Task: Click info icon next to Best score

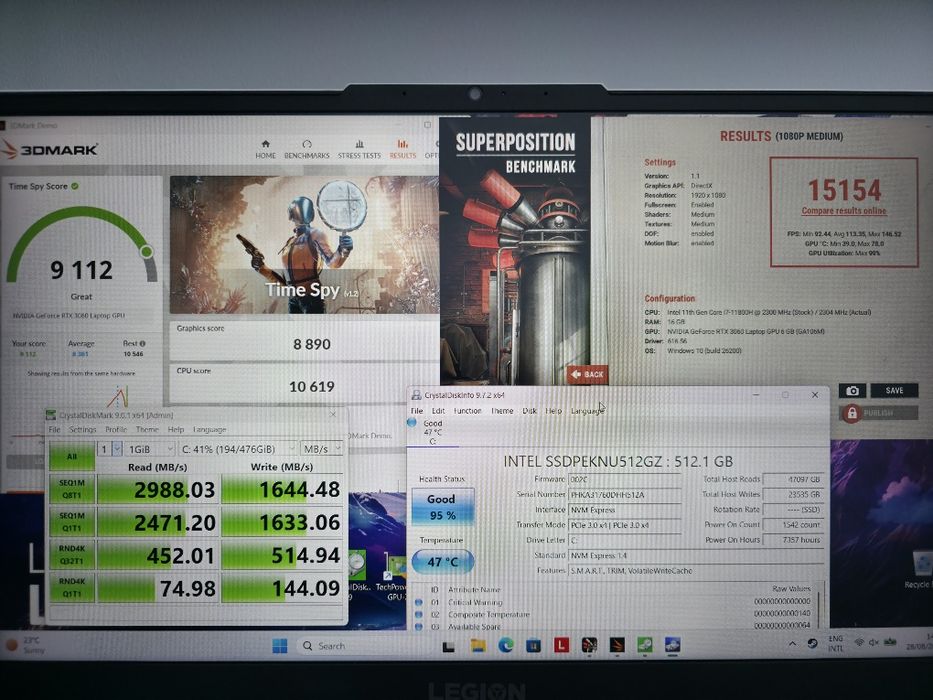Action: pyautogui.click(x=142, y=343)
